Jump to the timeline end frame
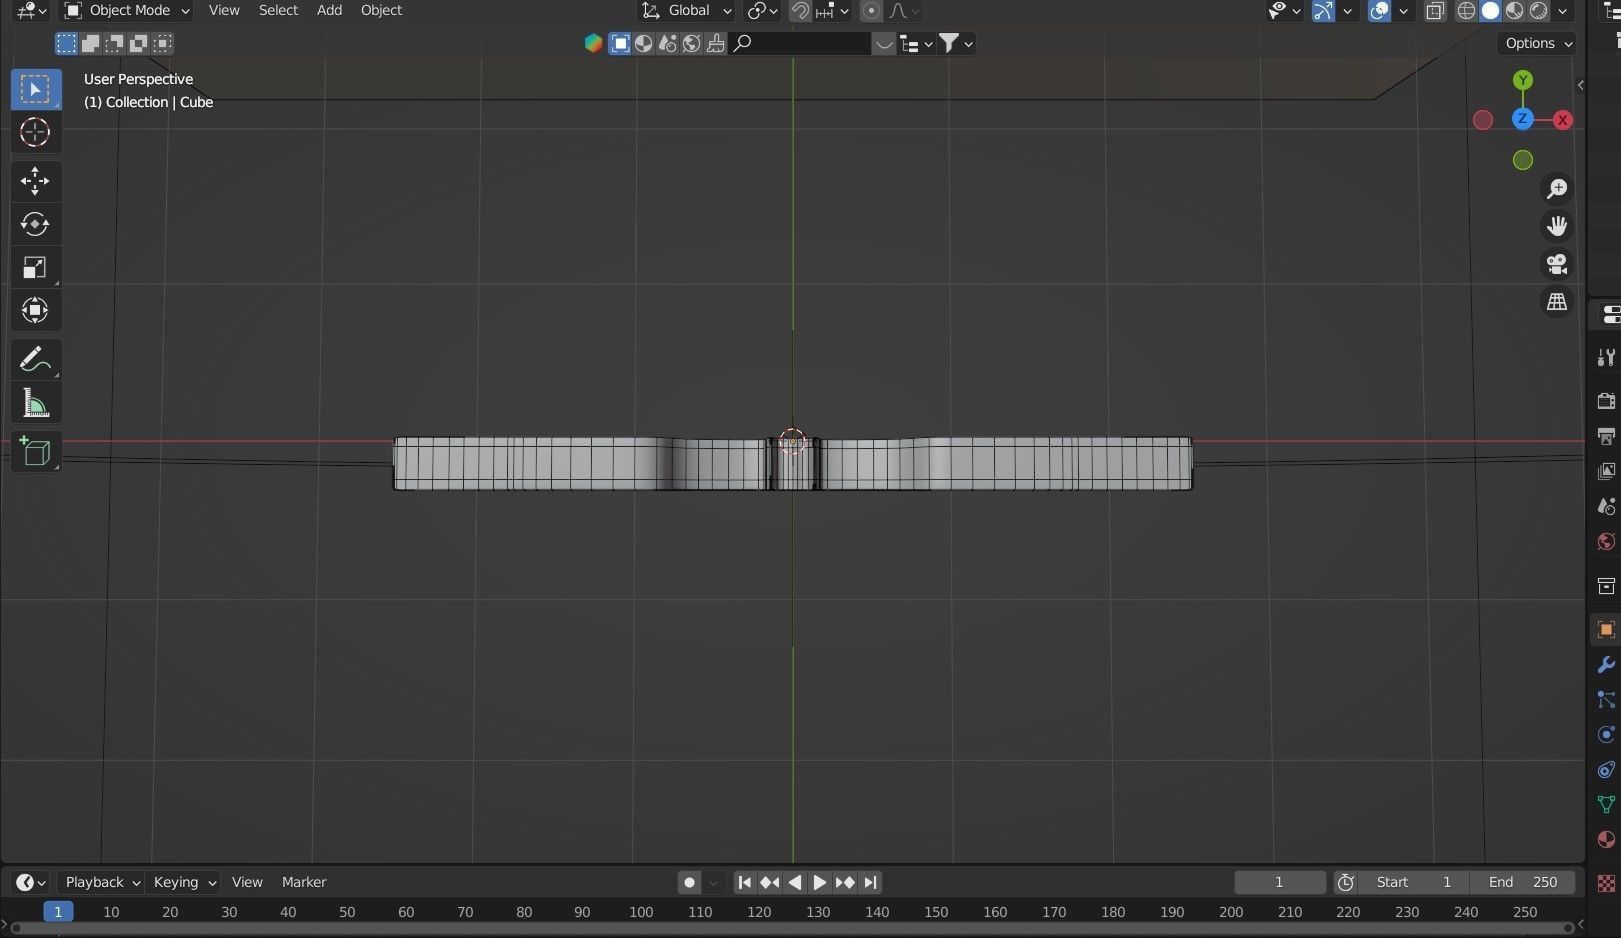The width and height of the screenshot is (1621, 938). coord(871,882)
